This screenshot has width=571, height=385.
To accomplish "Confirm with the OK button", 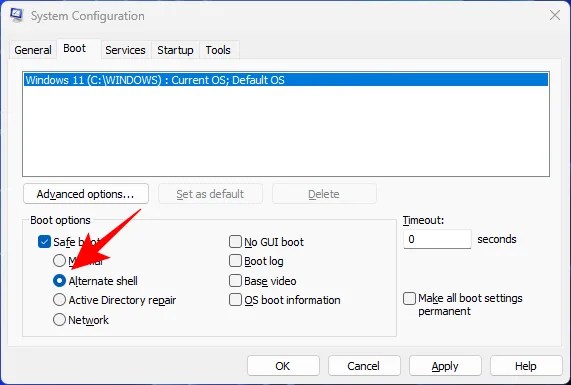I will (283, 366).
